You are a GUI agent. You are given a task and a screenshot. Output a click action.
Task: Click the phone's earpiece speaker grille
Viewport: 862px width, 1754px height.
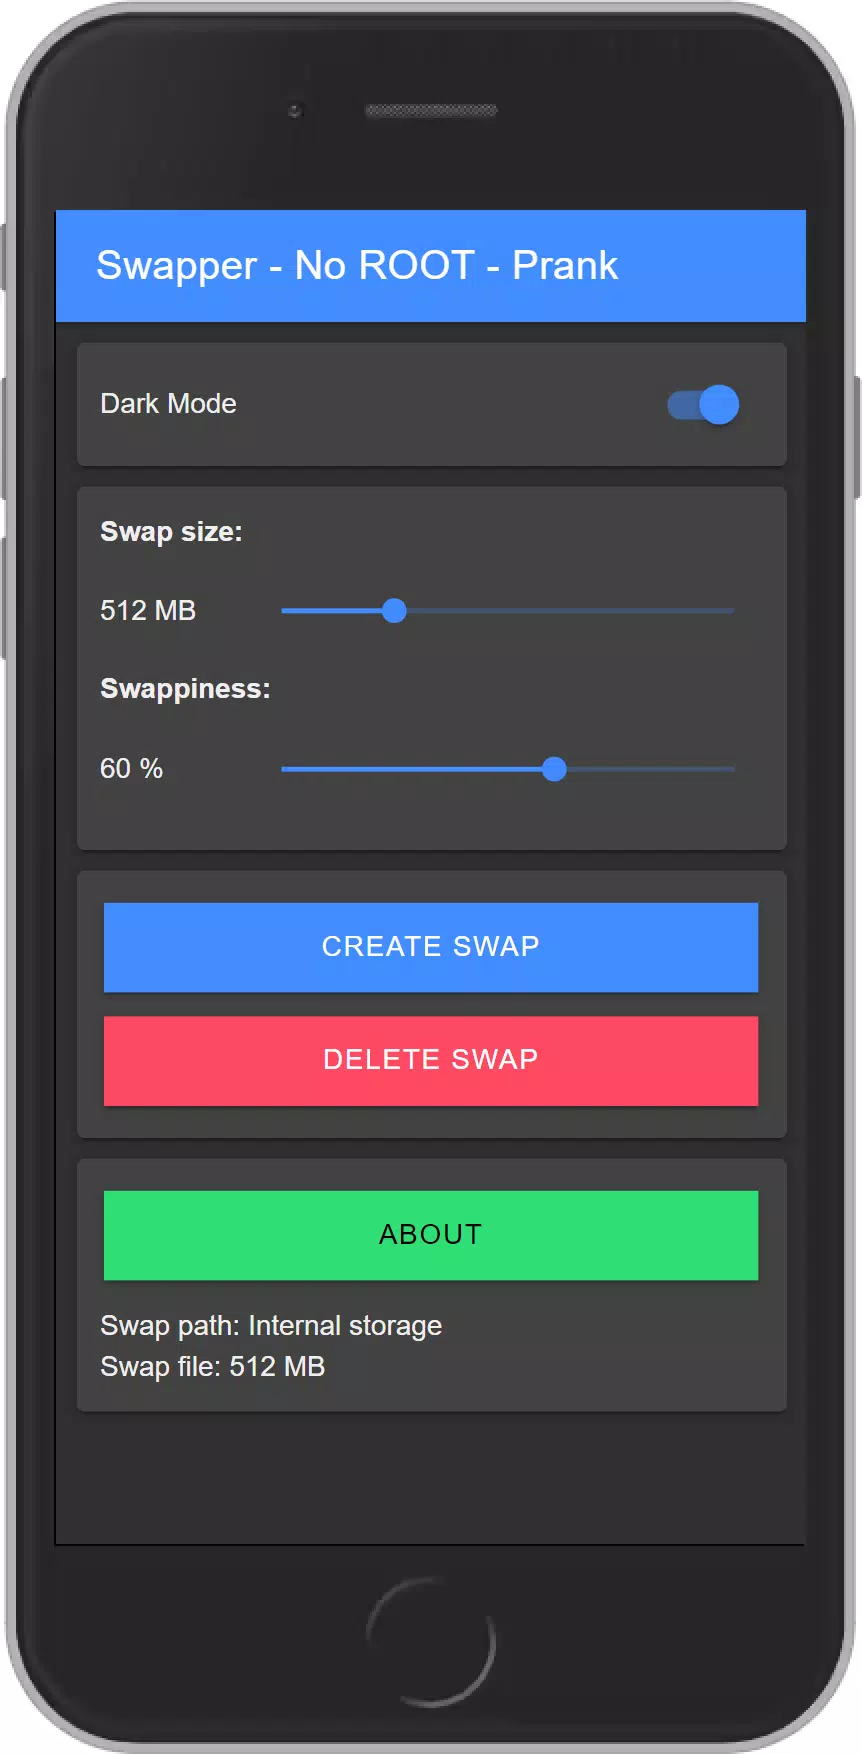click(431, 110)
